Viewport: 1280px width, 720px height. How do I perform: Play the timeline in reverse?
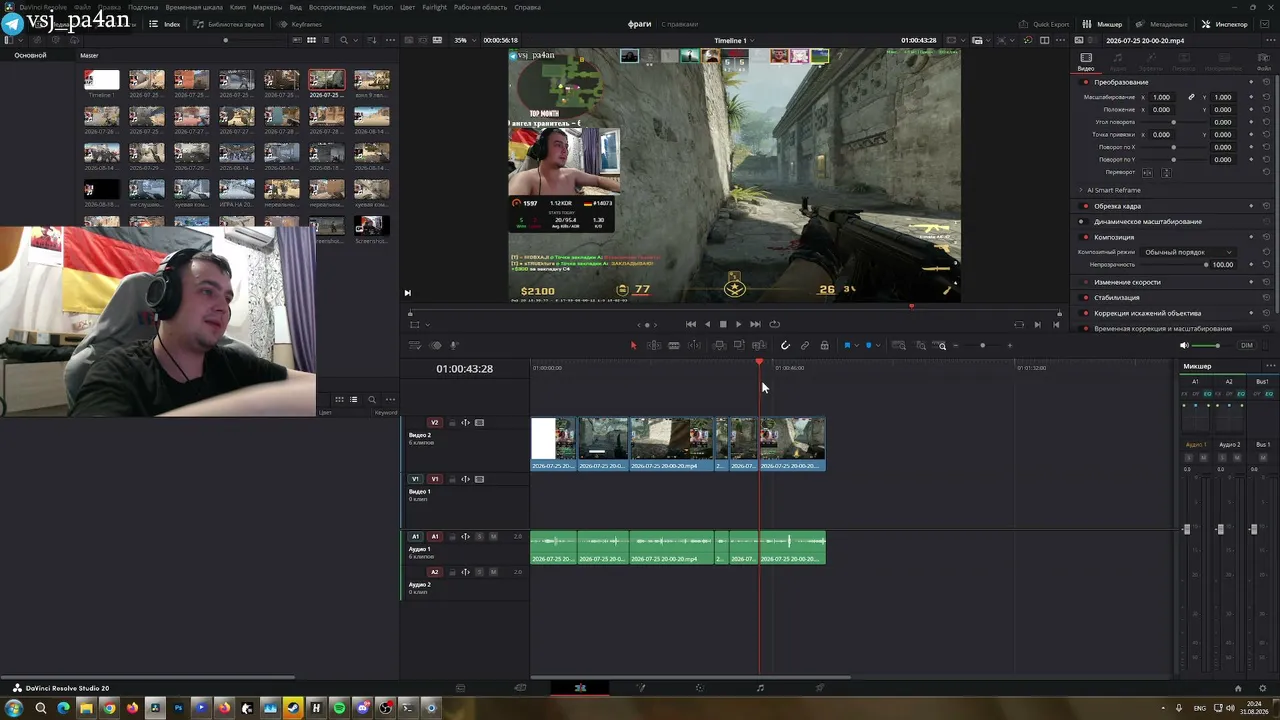(x=707, y=324)
